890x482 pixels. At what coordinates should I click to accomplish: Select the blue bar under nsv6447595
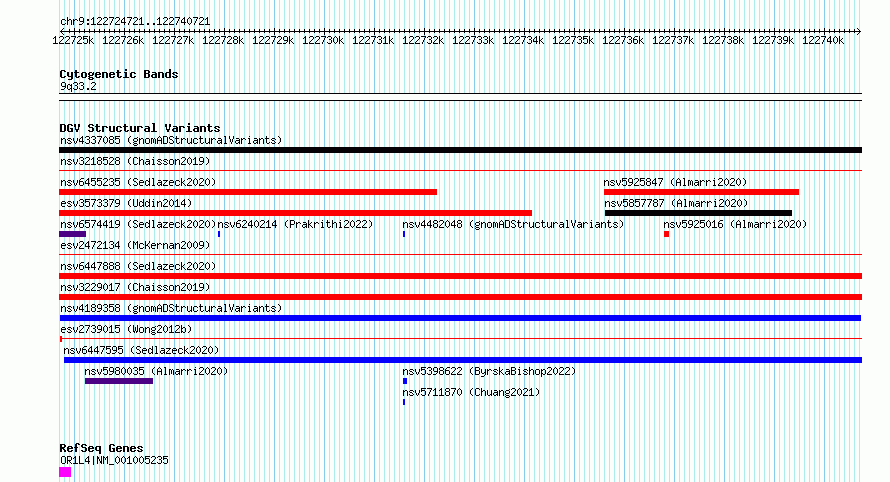(463, 361)
